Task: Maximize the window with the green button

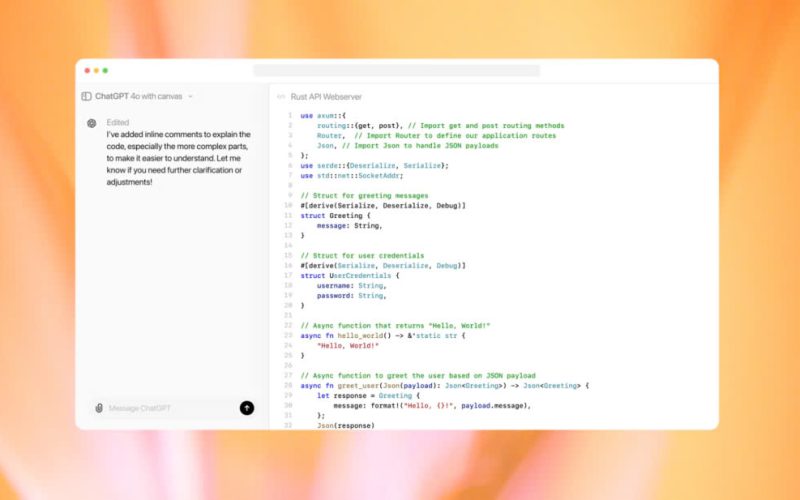Action: click(x=105, y=71)
